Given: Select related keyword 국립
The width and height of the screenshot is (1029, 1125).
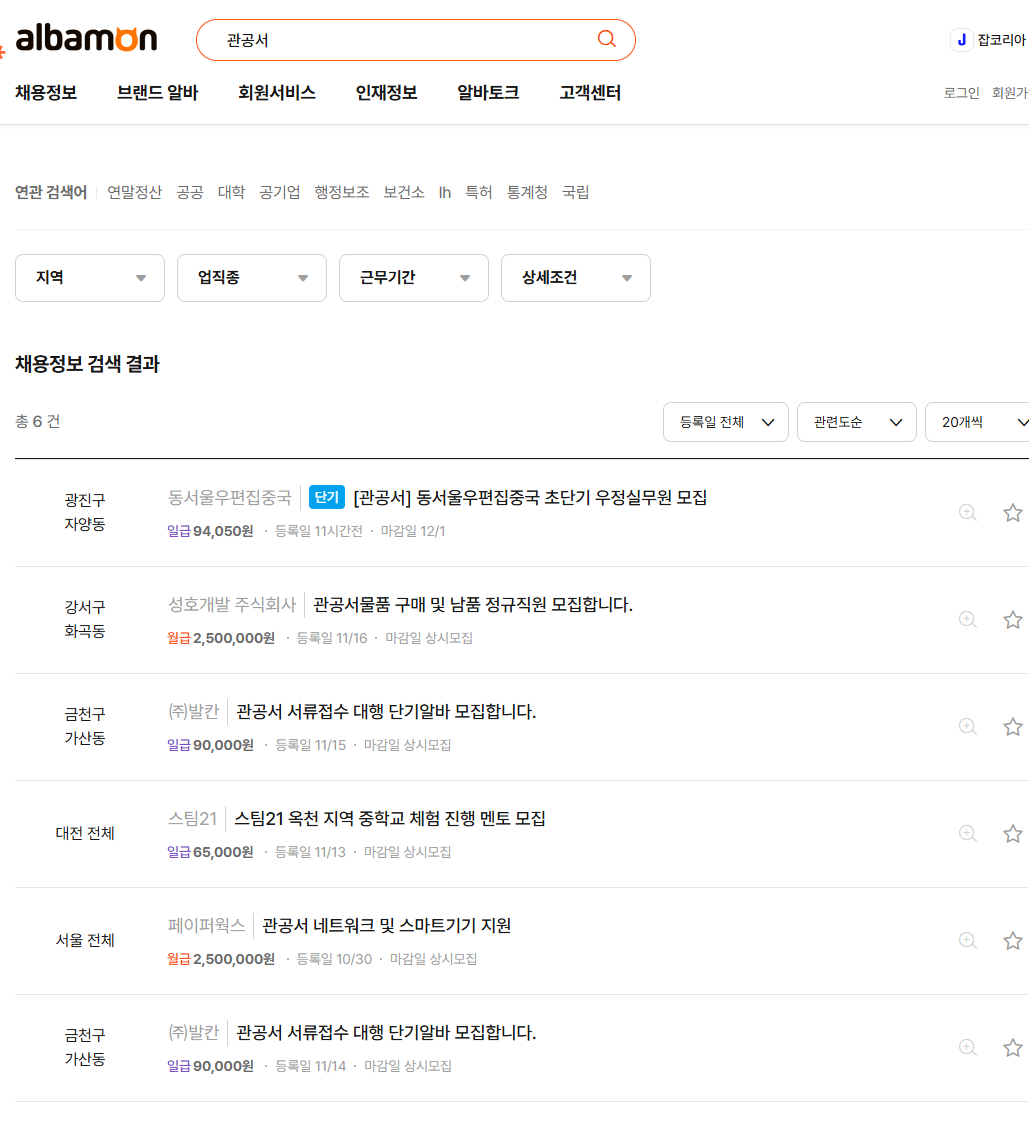Looking at the screenshot, I should tap(575, 192).
